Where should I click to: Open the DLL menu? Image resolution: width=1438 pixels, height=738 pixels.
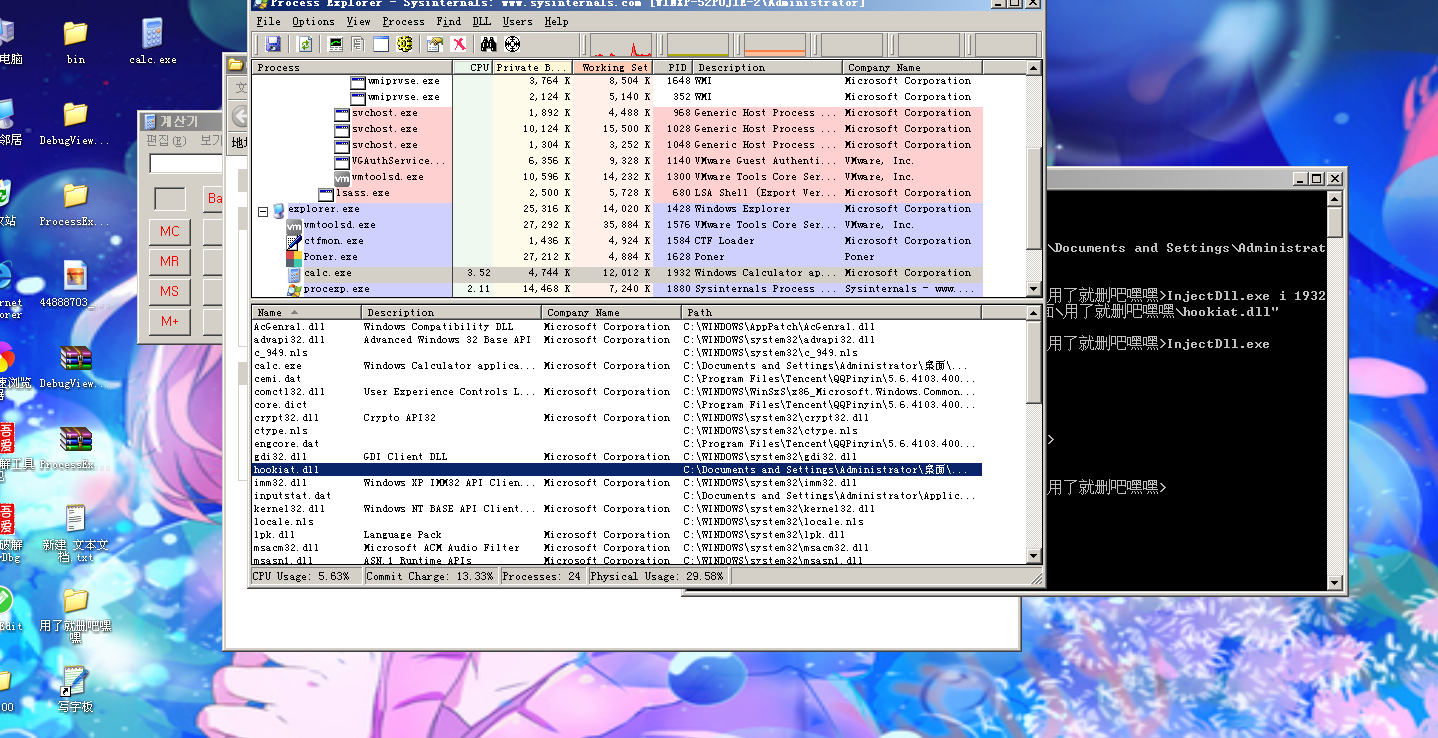[482, 21]
